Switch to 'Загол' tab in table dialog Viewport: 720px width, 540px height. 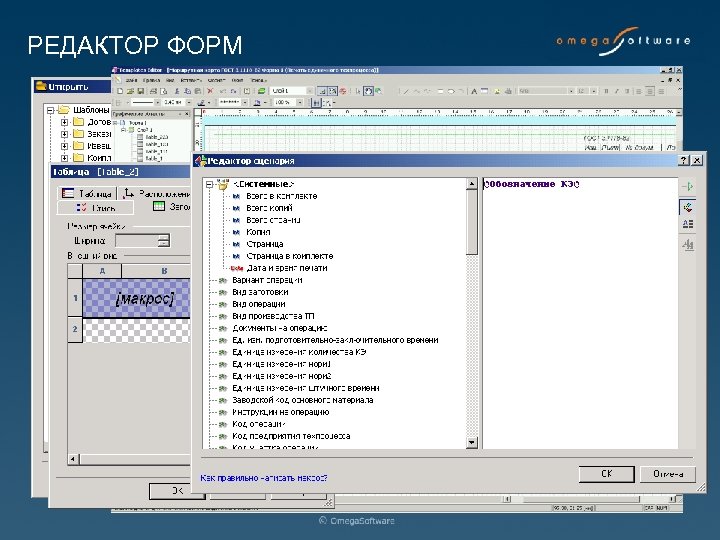(x=171, y=207)
